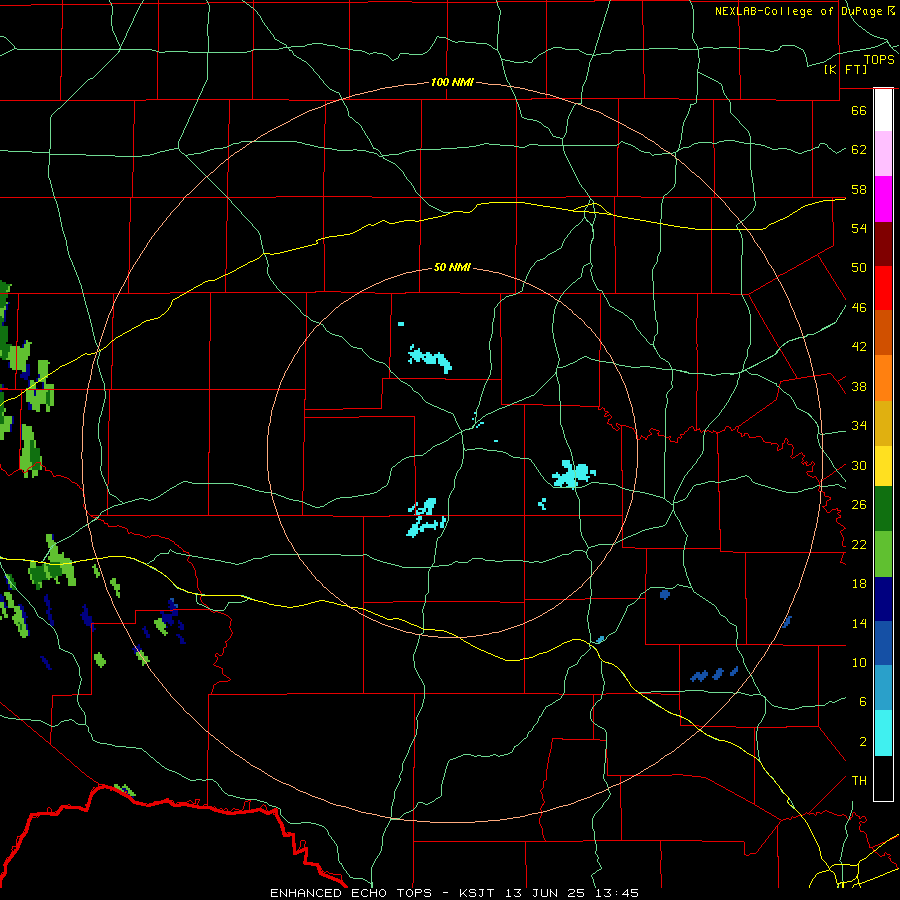
Task: Select the light green legend swatch
Action: tap(883, 554)
